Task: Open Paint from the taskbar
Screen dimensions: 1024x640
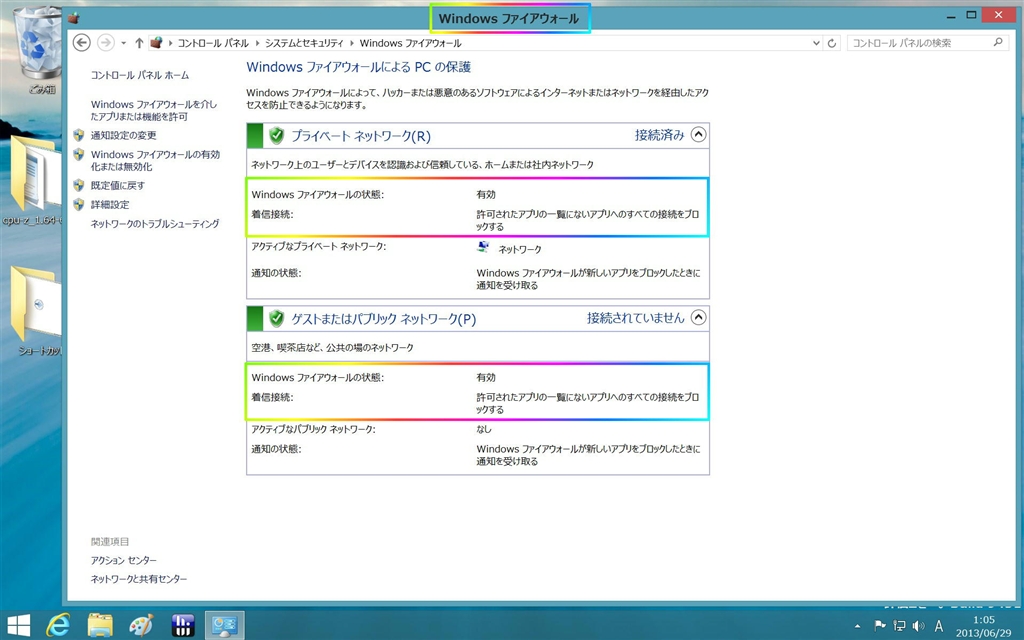Action: 141,625
